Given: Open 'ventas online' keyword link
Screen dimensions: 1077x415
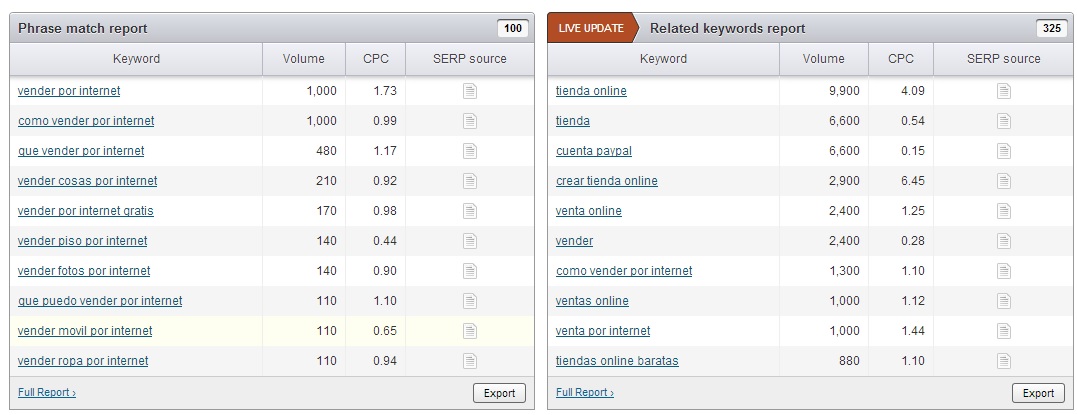Looking at the screenshot, I should (592, 300).
